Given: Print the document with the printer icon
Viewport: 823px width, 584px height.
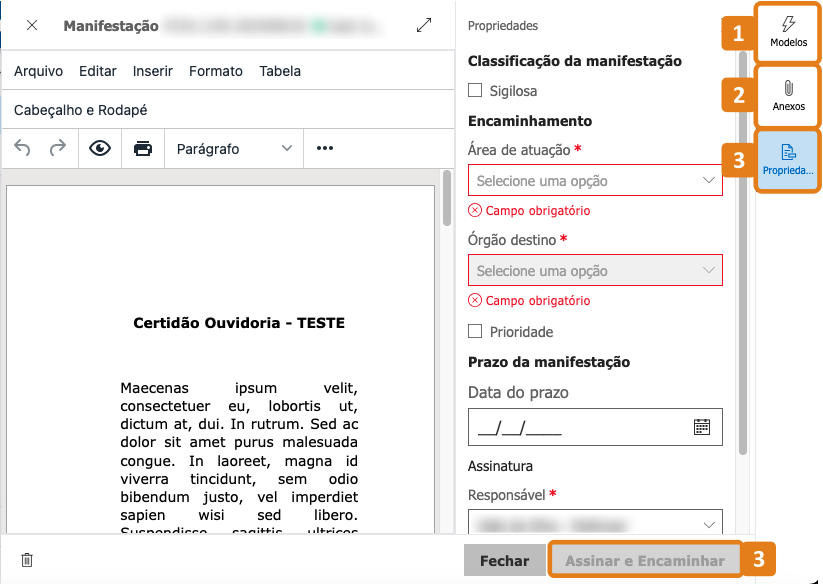Looking at the screenshot, I should coord(143,148).
